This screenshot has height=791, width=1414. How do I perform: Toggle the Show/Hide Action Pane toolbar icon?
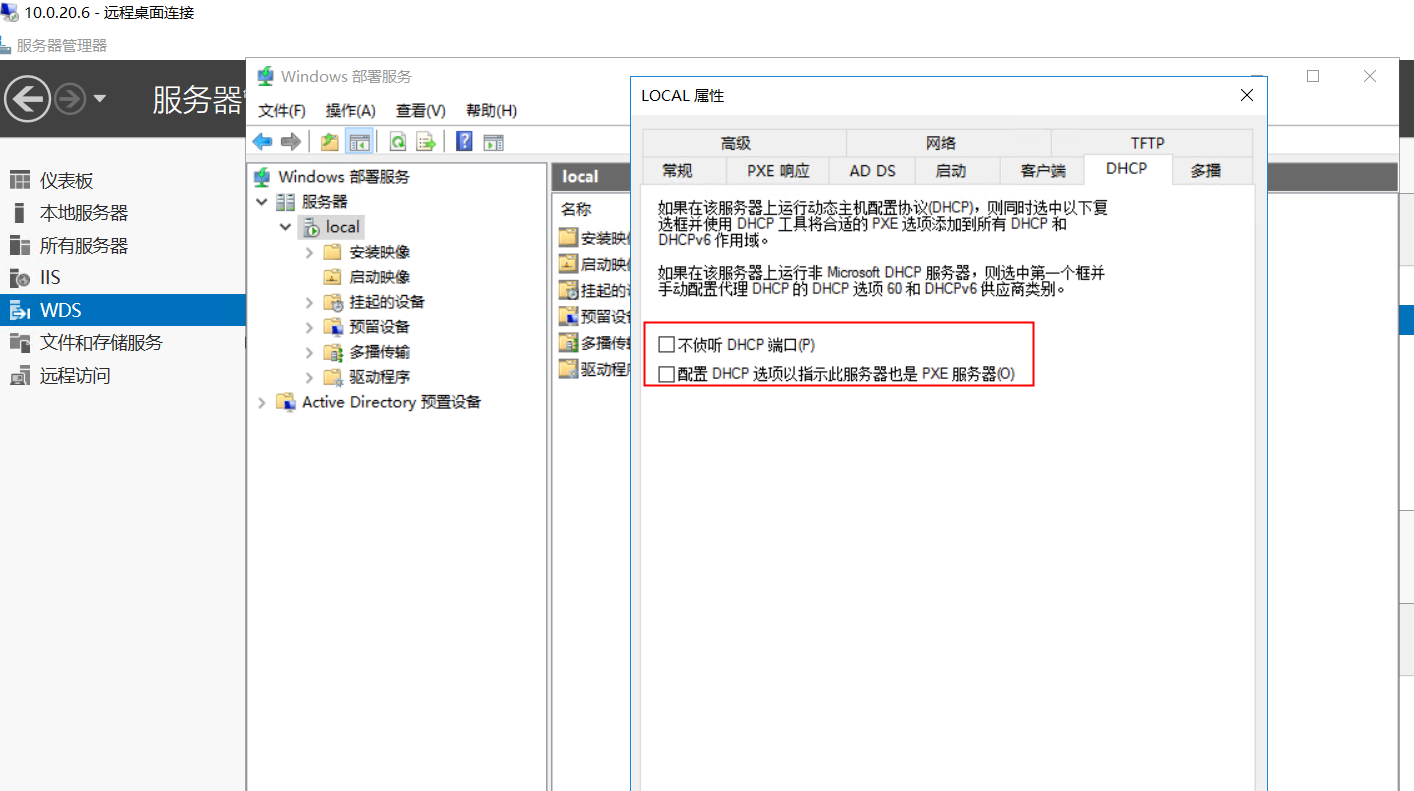pyautogui.click(x=493, y=142)
